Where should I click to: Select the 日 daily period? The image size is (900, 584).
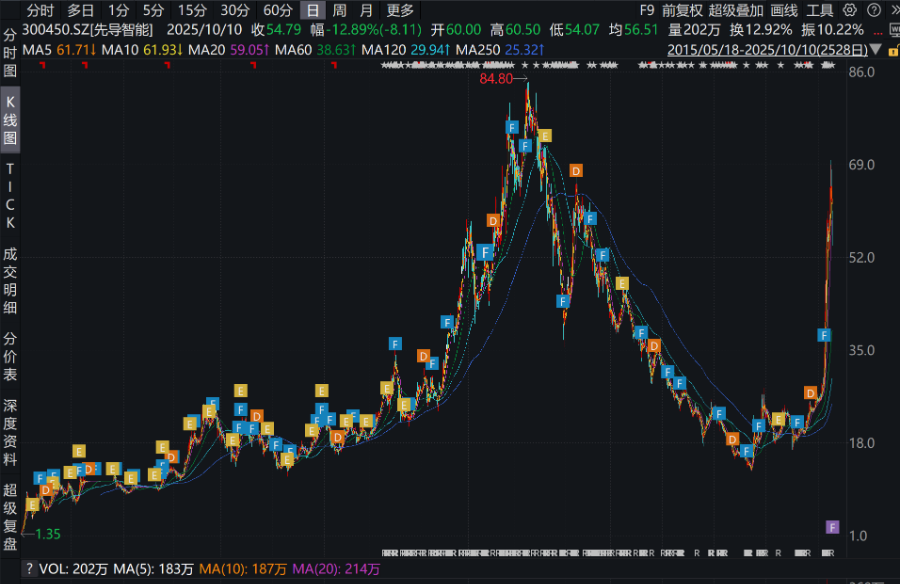pos(313,10)
